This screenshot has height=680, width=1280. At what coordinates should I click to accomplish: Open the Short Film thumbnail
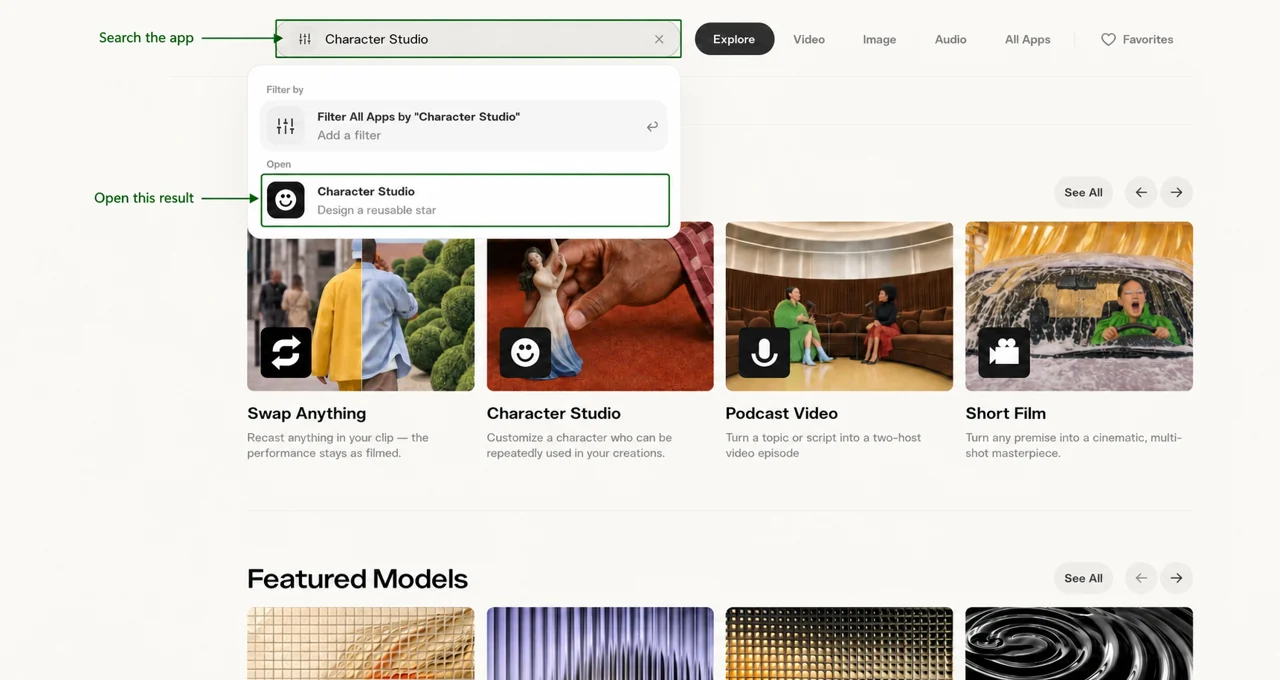(x=1079, y=306)
